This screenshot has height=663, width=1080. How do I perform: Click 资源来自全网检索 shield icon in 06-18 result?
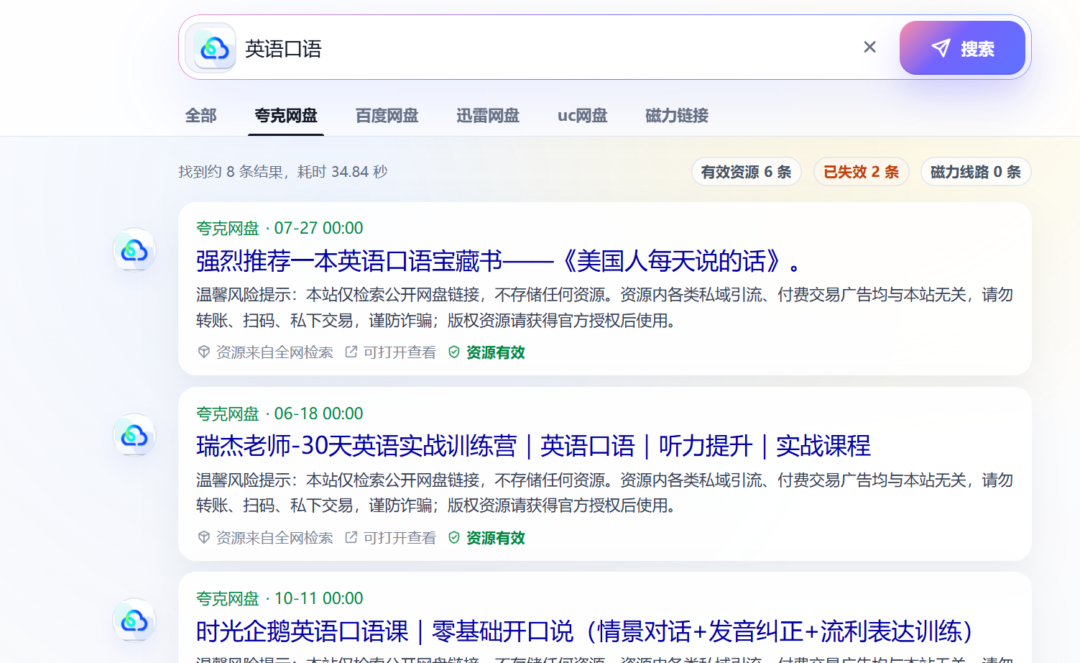point(203,537)
